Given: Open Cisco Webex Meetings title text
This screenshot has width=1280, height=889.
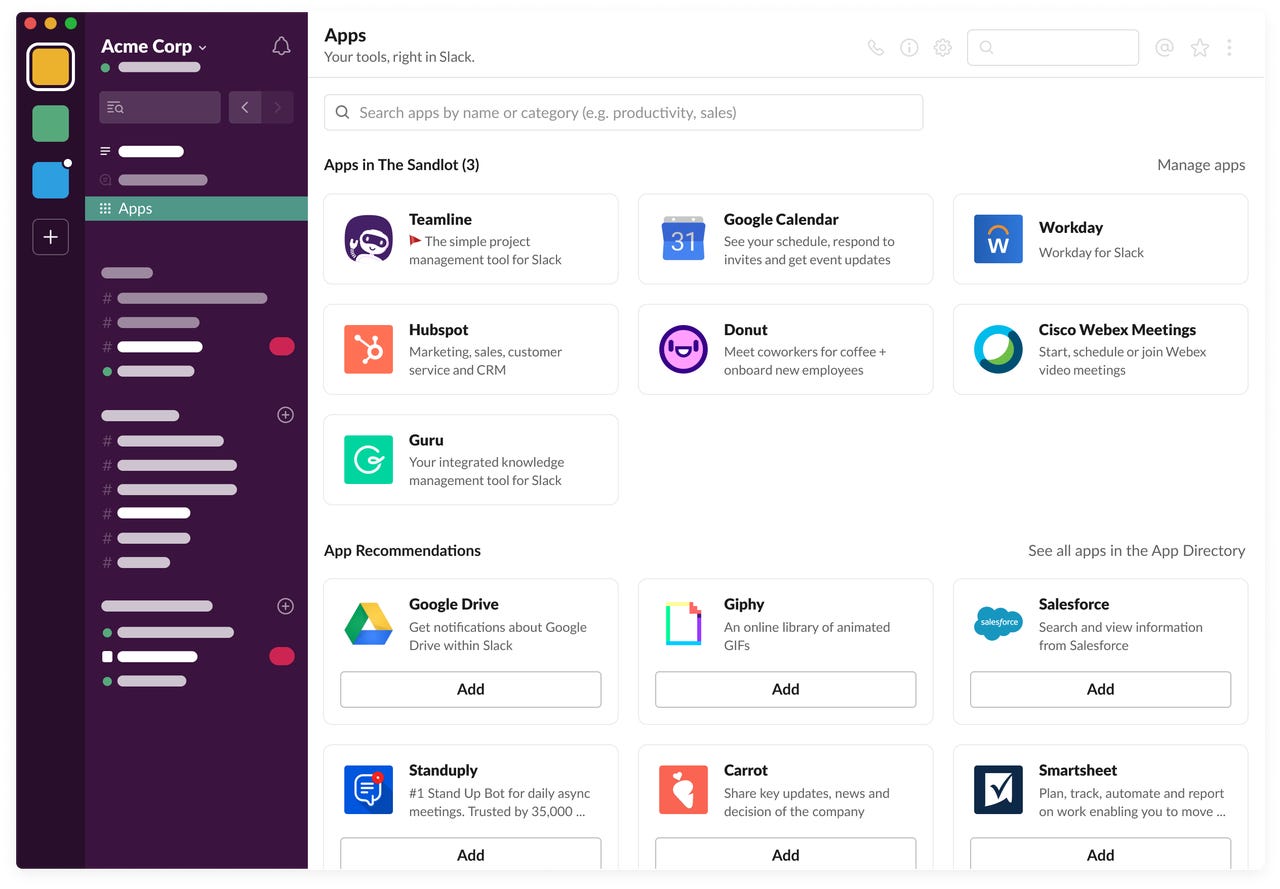Looking at the screenshot, I should (x=1117, y=330).
